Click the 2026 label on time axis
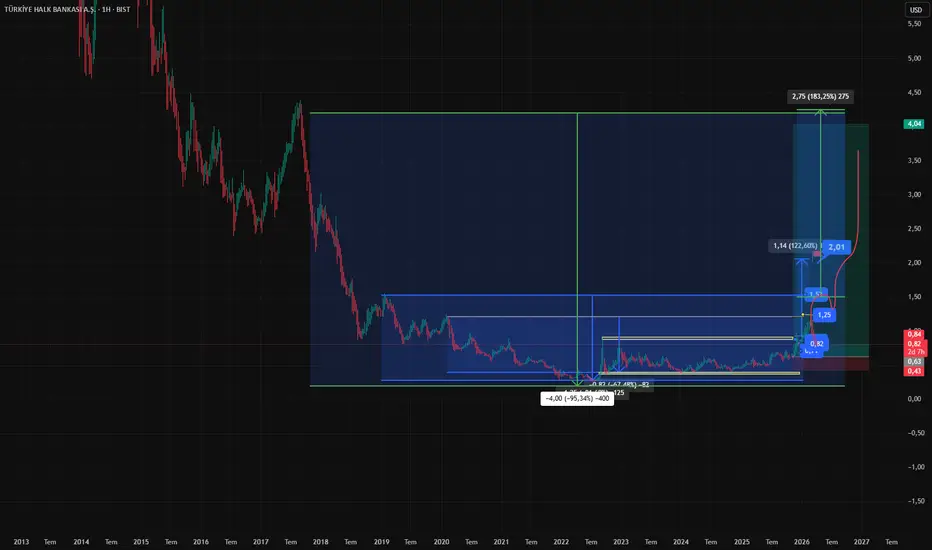Viewport: 932px width, 550px height. pos(801,542)
